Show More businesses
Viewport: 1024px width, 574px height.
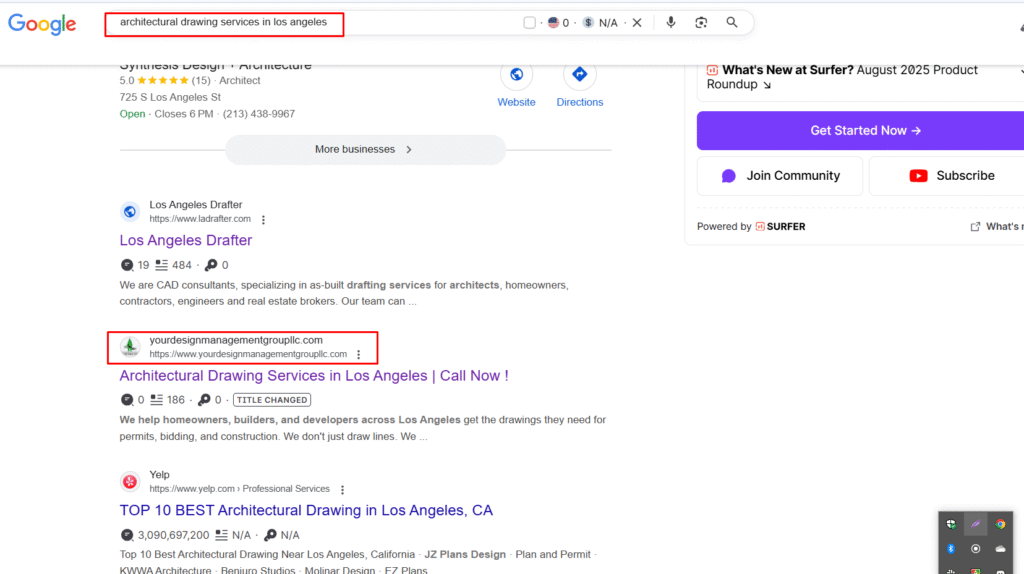[x=365, y=150]
